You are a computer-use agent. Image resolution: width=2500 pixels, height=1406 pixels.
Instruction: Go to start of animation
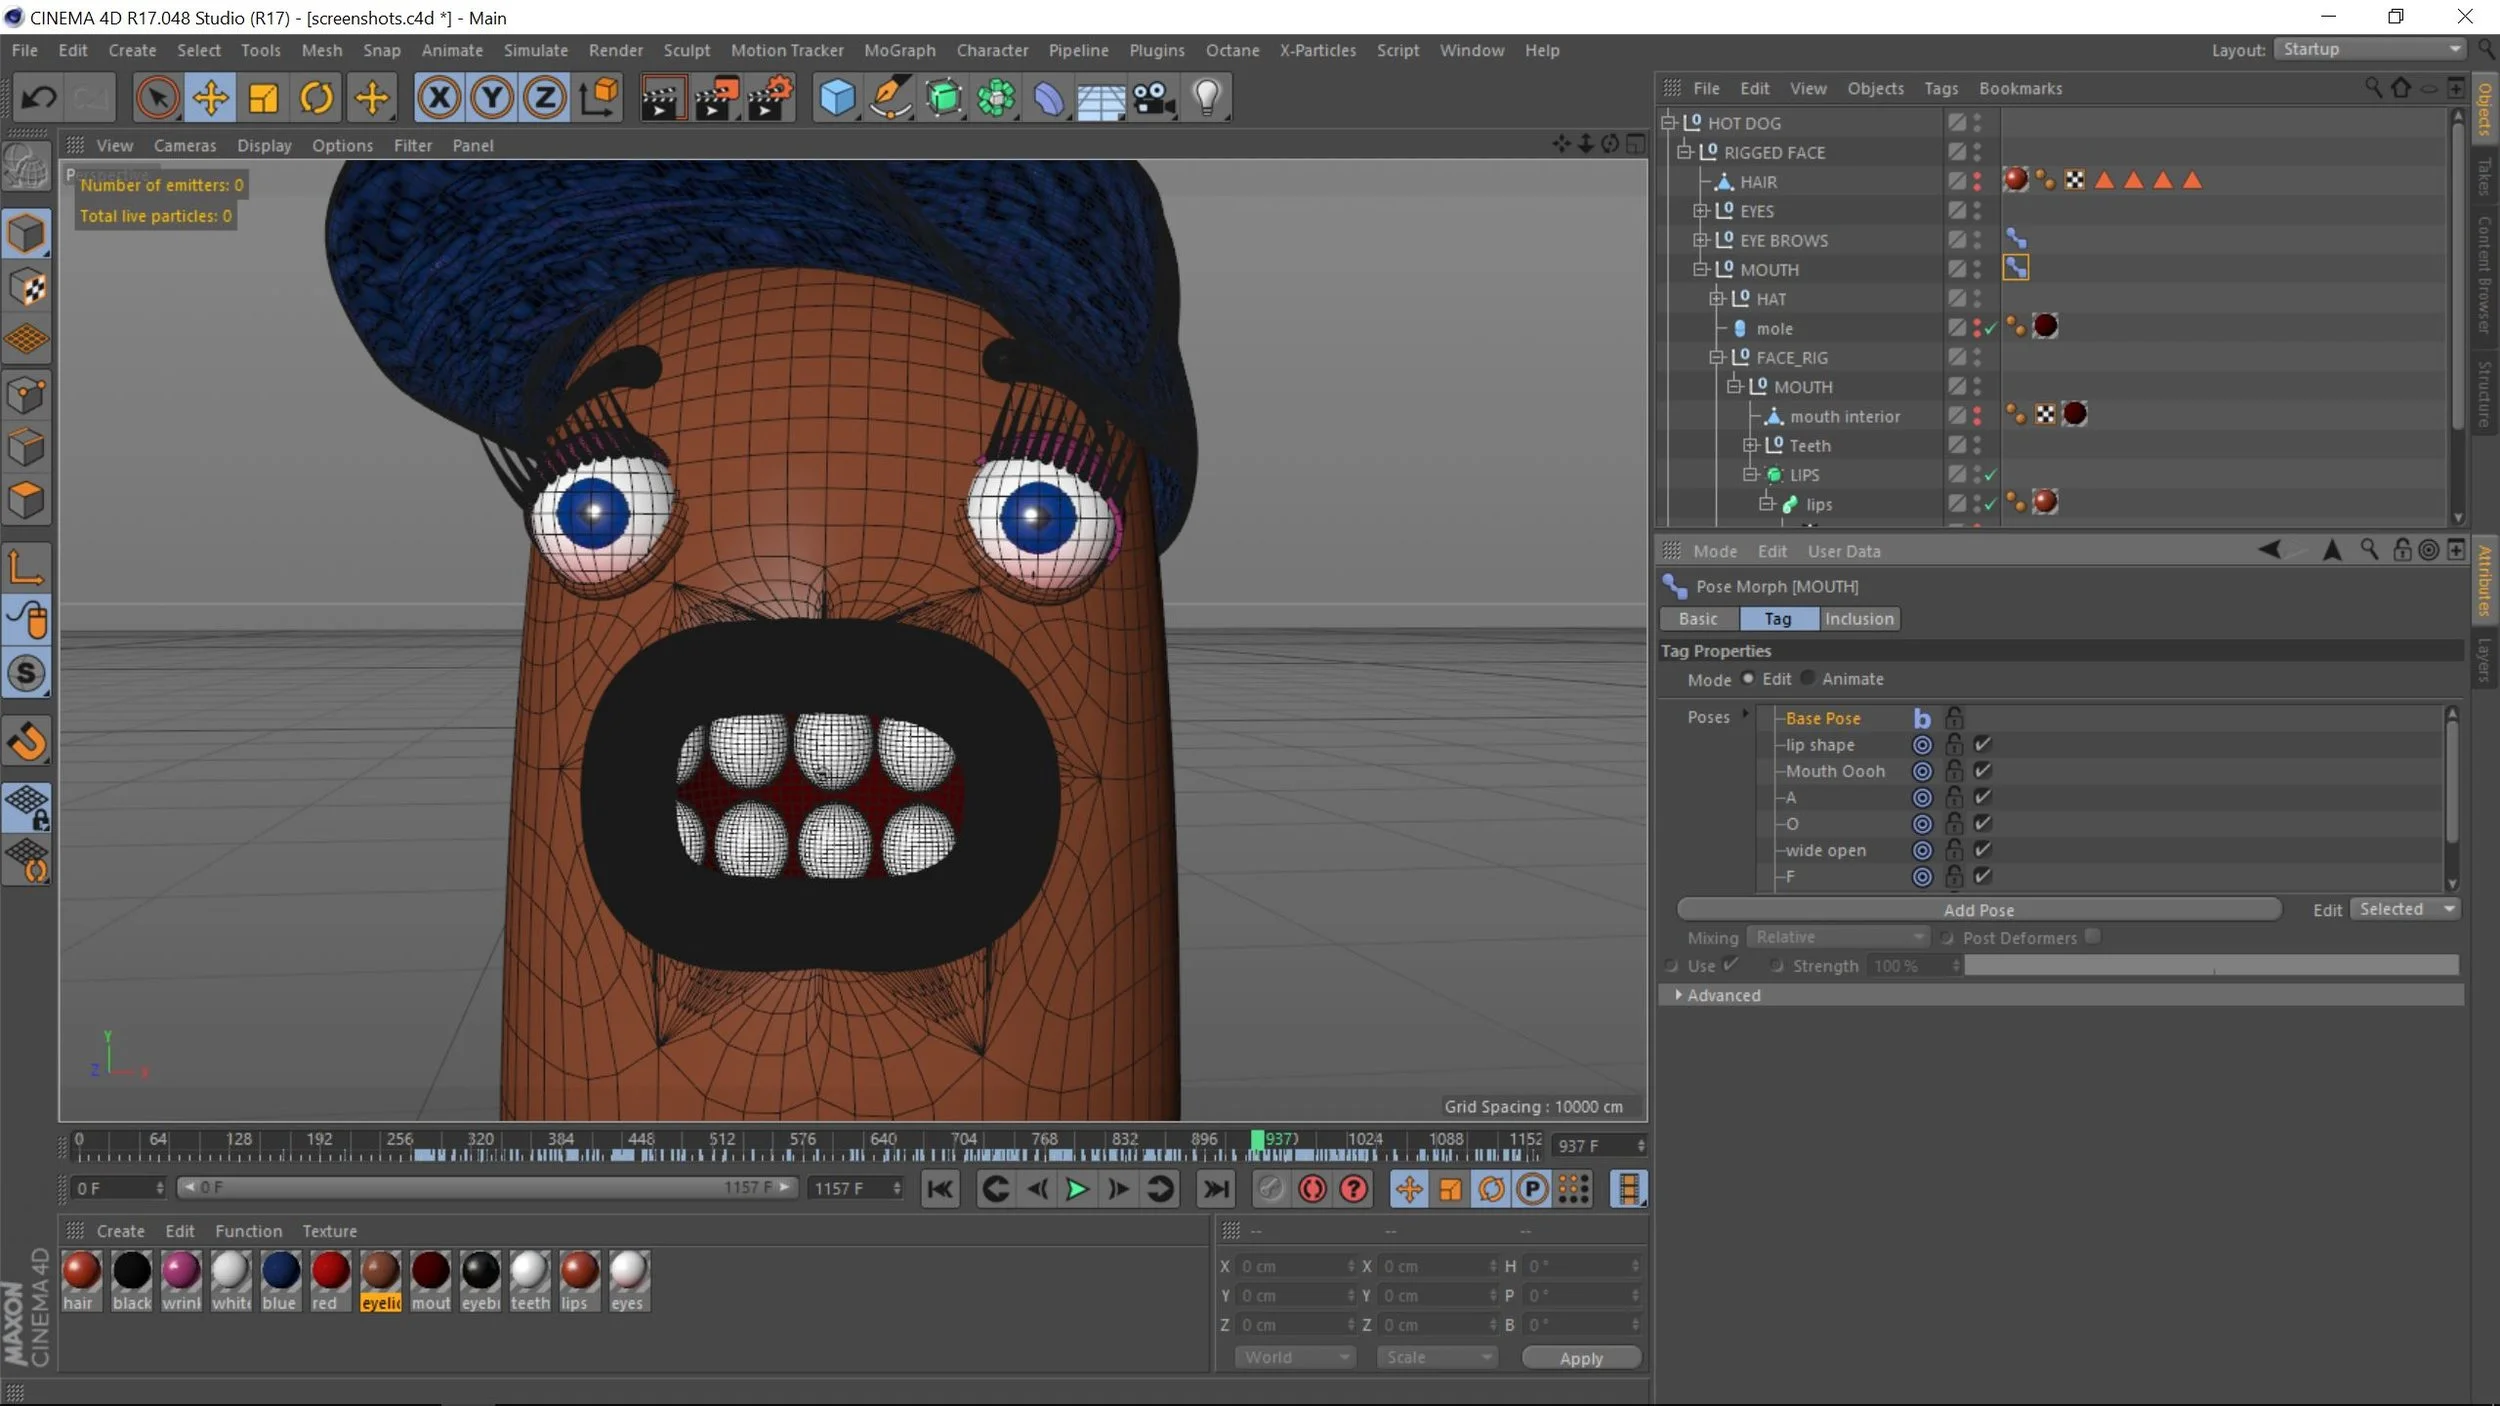point(940,1189)
